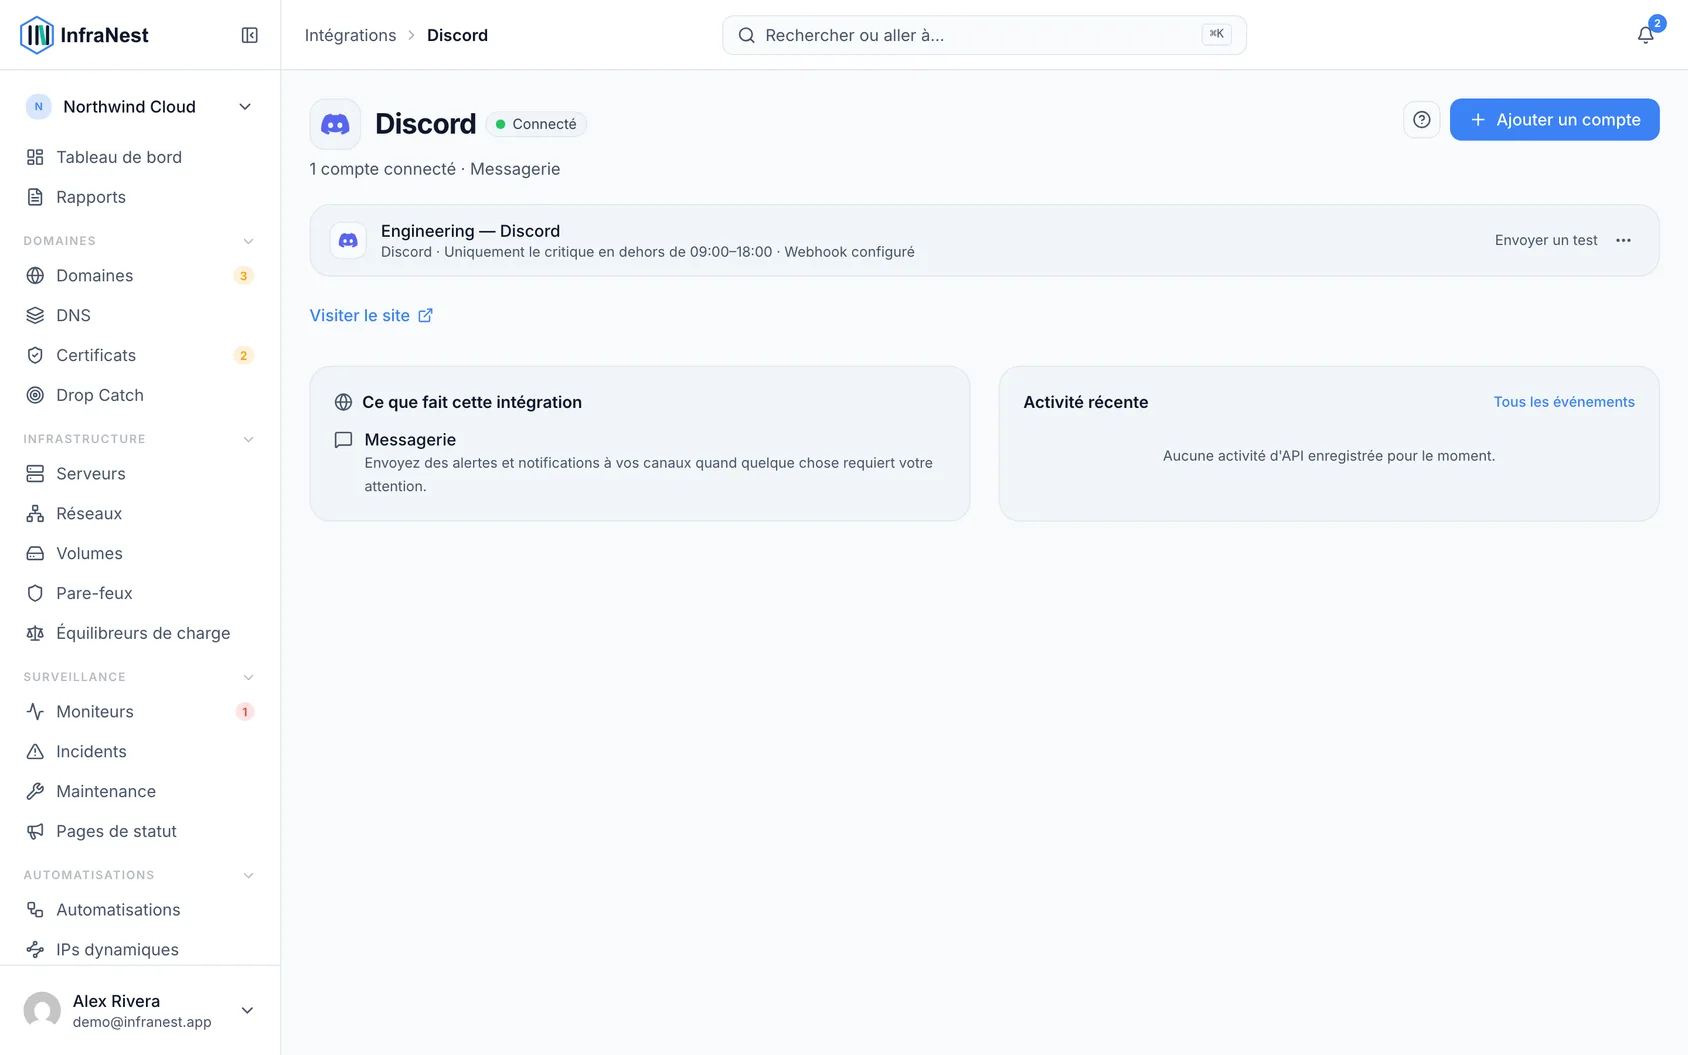
Task: Click the Northwind Cloud N avatar
Action: tap(38, 107)
